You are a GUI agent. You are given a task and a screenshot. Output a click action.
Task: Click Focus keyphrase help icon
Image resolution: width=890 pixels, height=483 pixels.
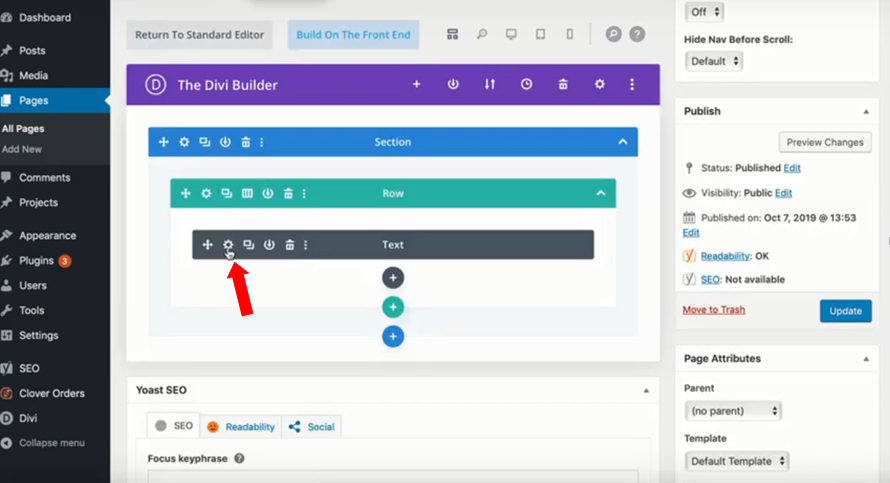point(240,459)
